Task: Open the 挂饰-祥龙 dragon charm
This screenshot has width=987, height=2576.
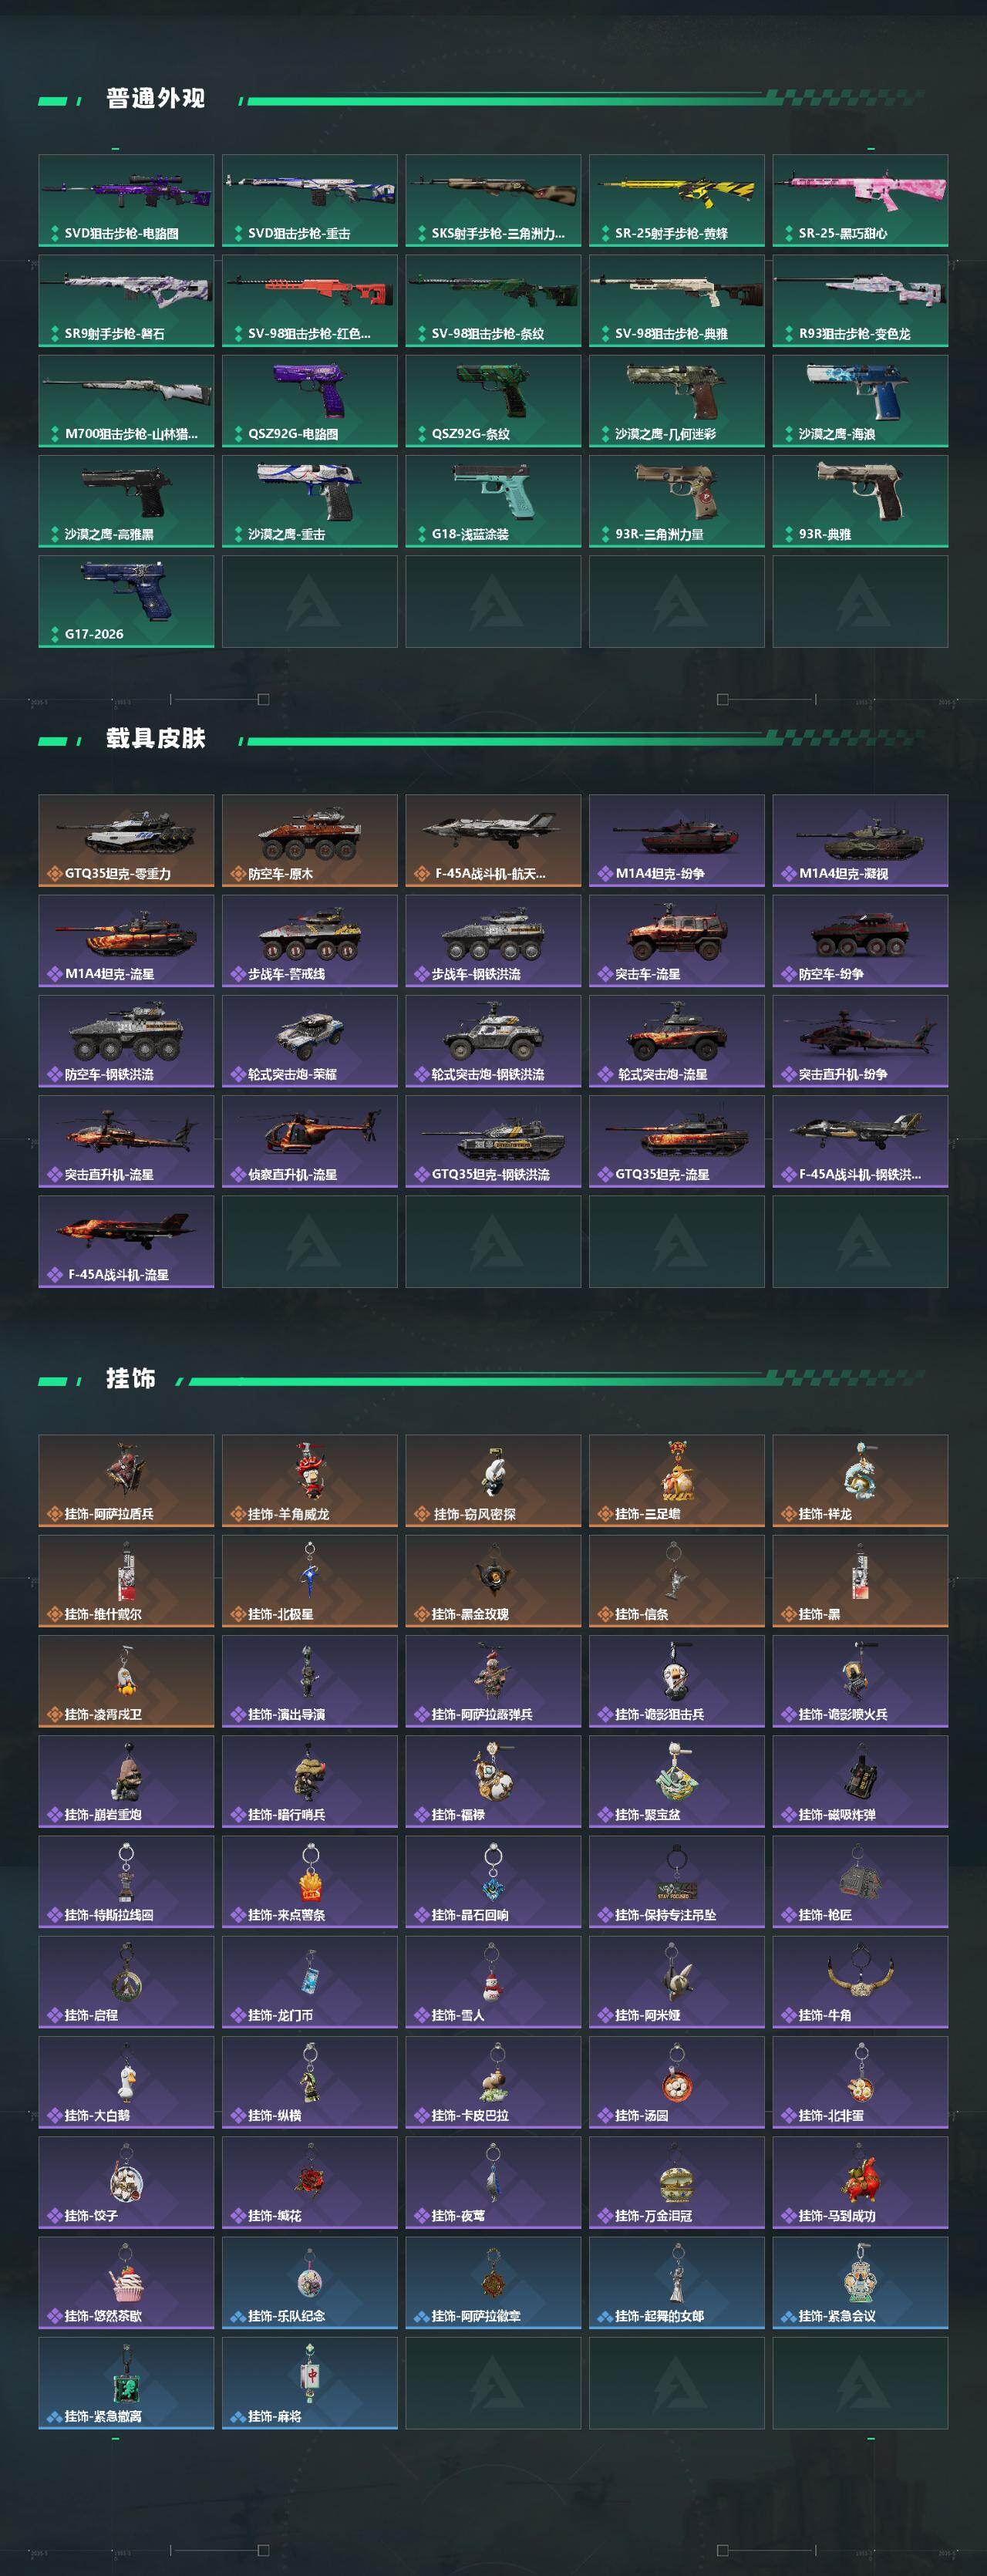Action: click(x=860, y=1481)
